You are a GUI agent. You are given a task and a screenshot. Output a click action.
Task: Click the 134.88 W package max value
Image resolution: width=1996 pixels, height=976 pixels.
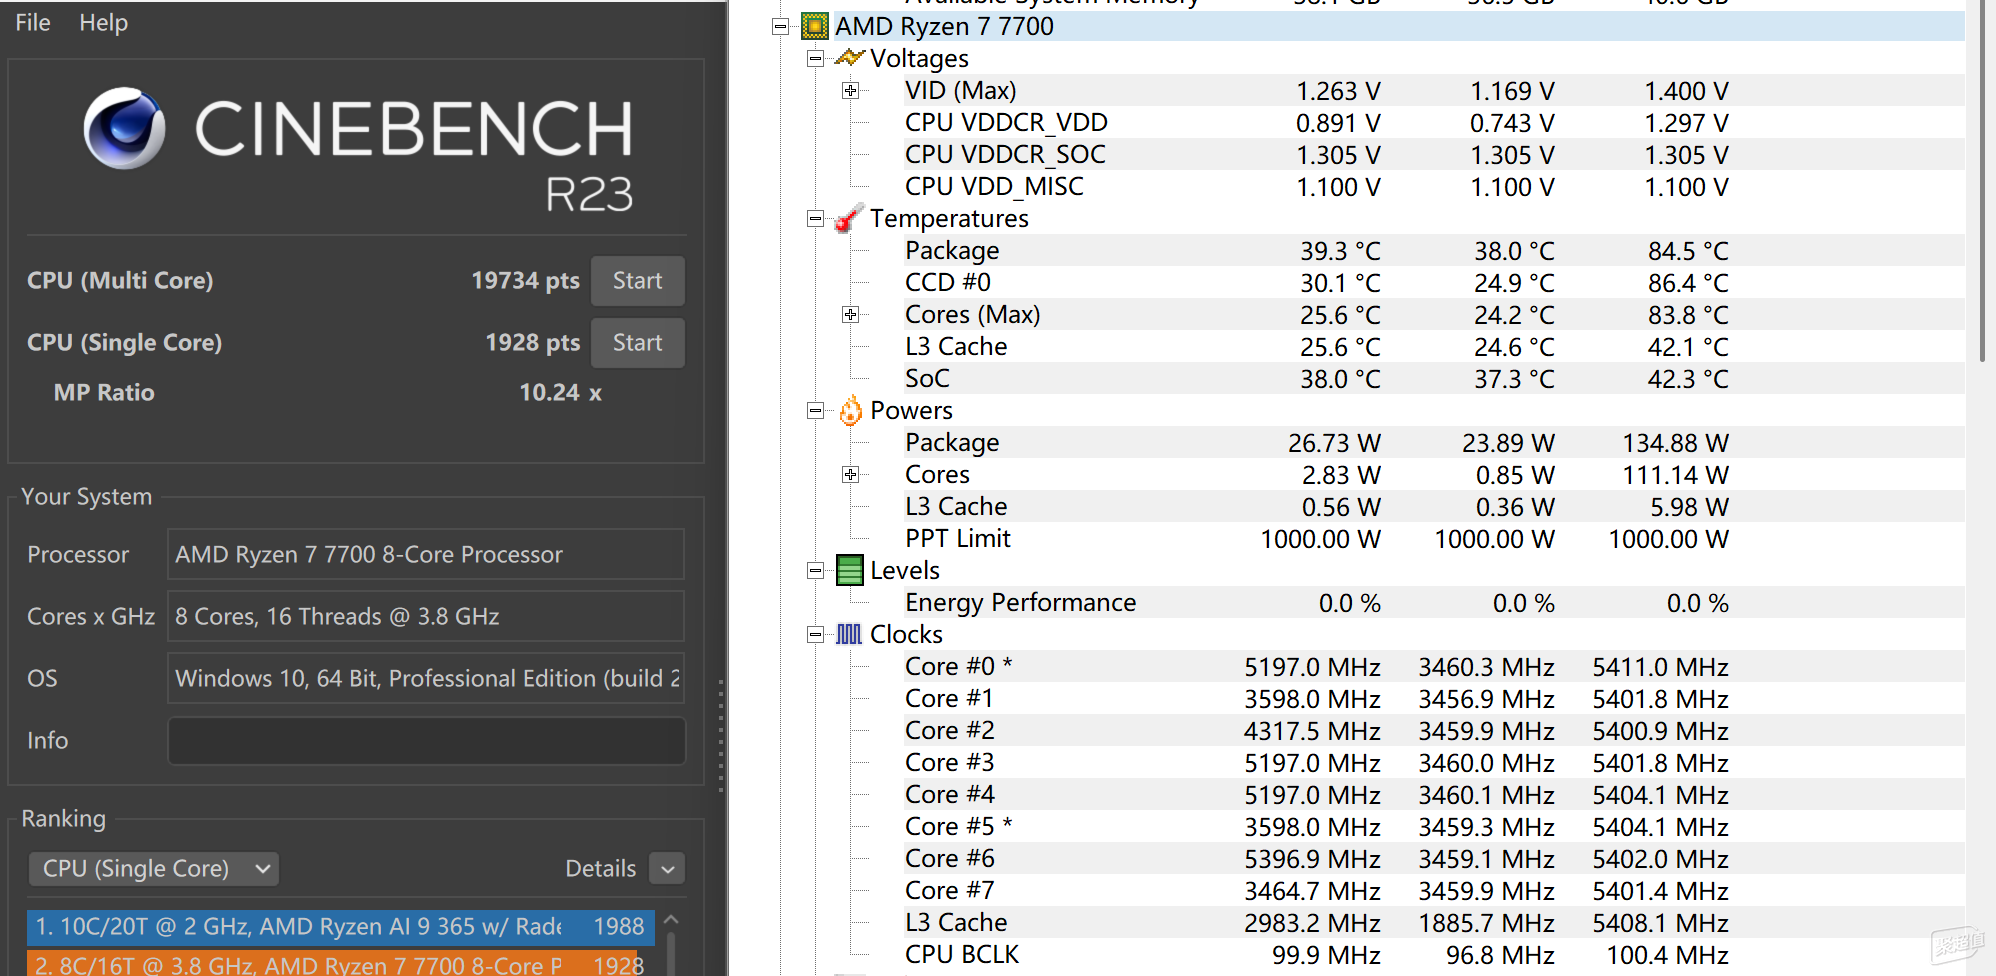(x=1675, y=443)
